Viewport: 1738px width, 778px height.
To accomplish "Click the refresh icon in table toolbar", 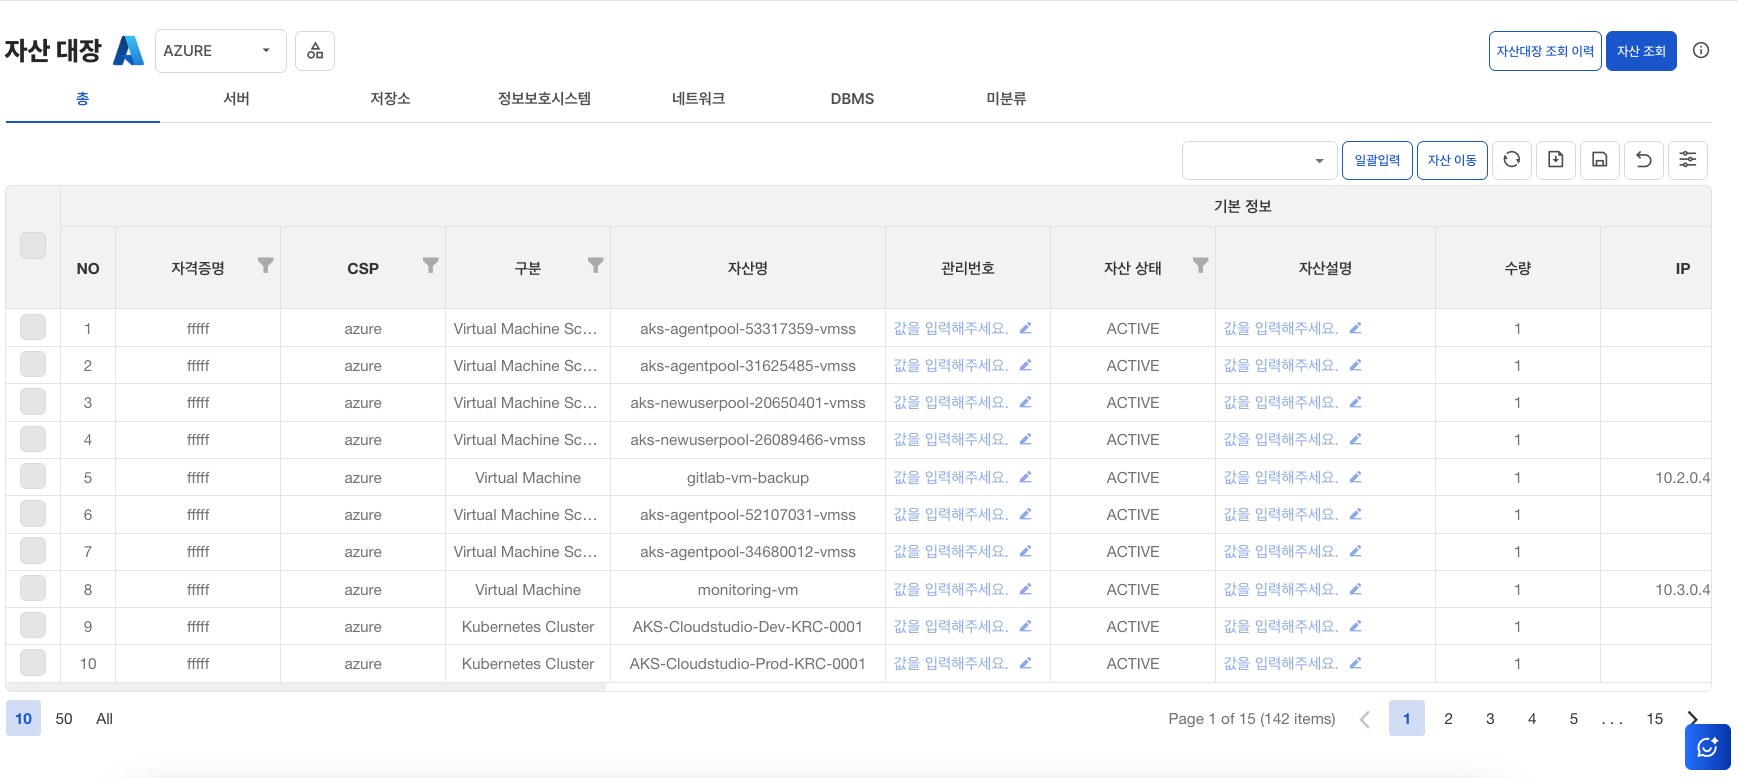I will (x=1511, y=160).
